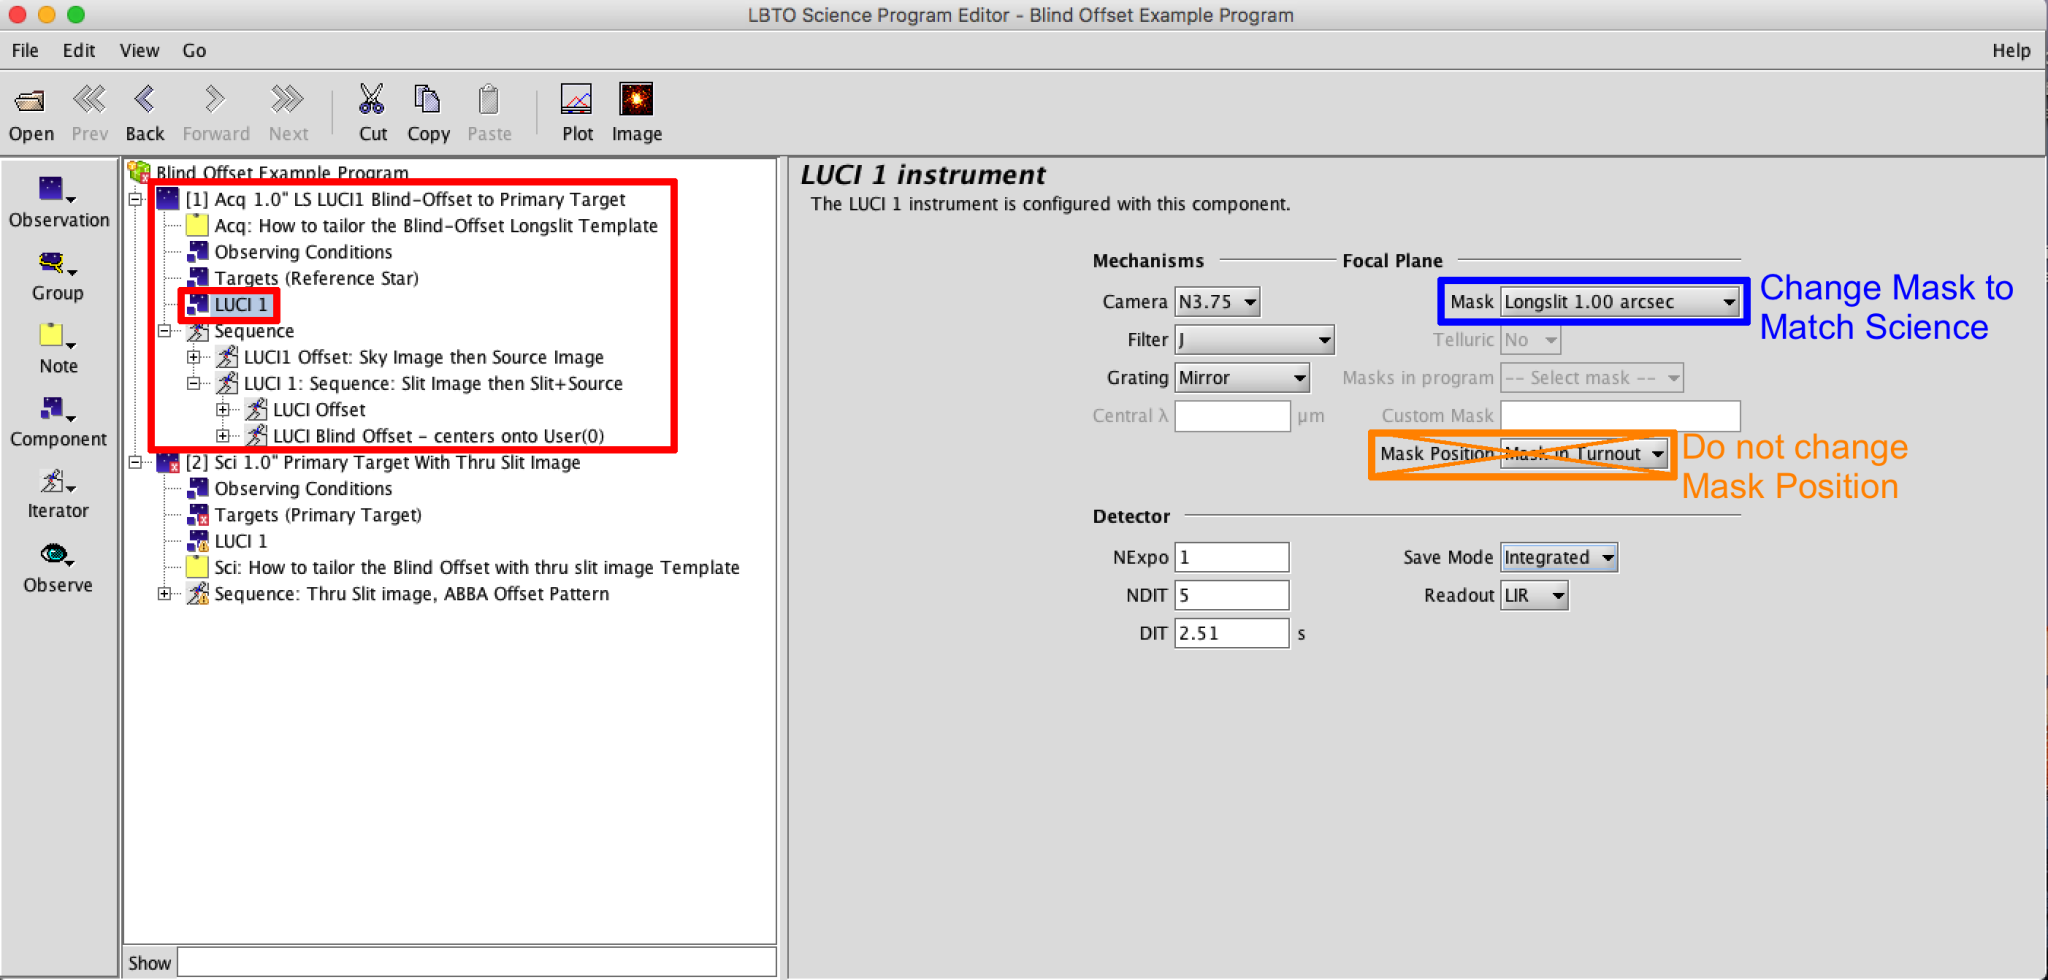Expand the LUCI Offset child node
Screen dimensions: 2048x980
pos(223,409)
